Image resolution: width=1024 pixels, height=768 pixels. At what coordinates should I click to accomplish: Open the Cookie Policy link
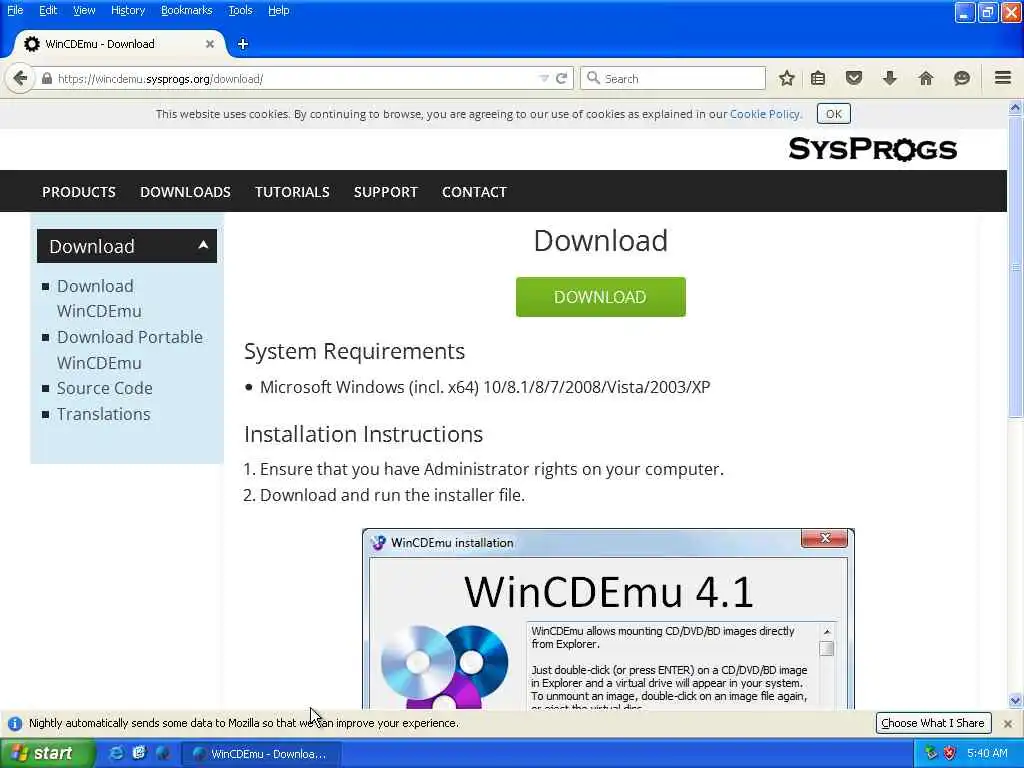point(765,114)
